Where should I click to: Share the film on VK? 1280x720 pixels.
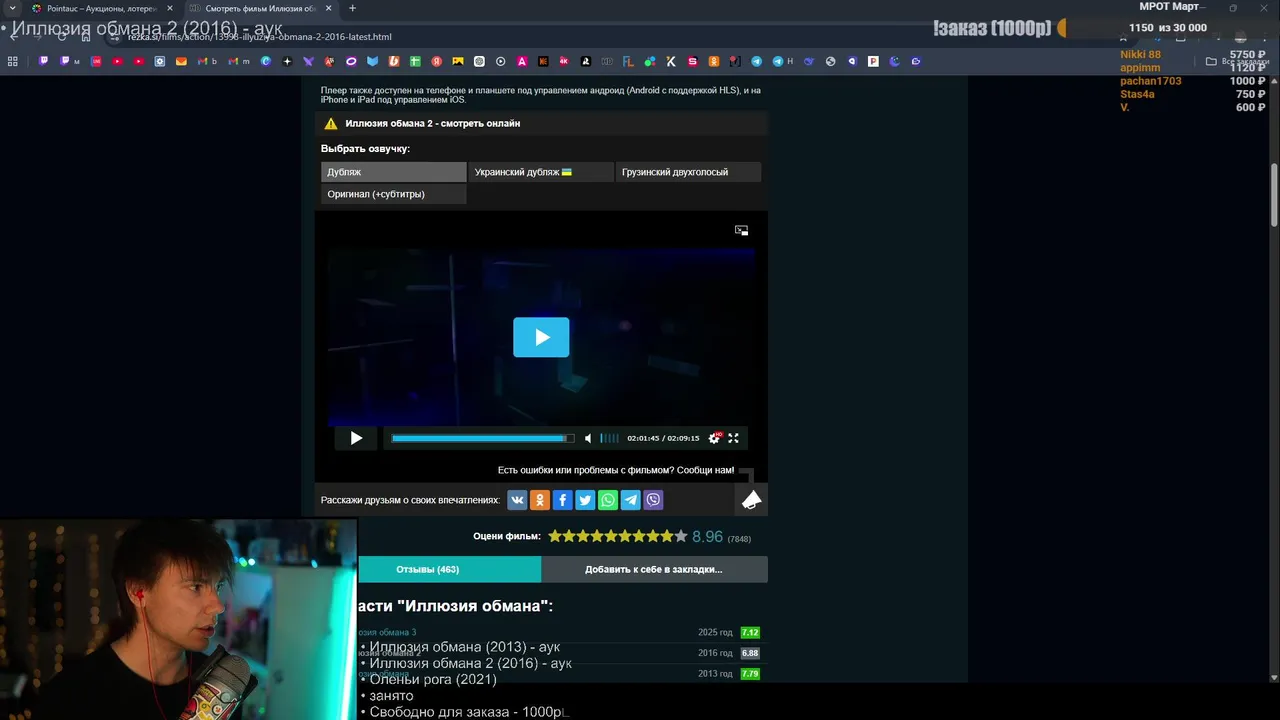coord(517,500)
